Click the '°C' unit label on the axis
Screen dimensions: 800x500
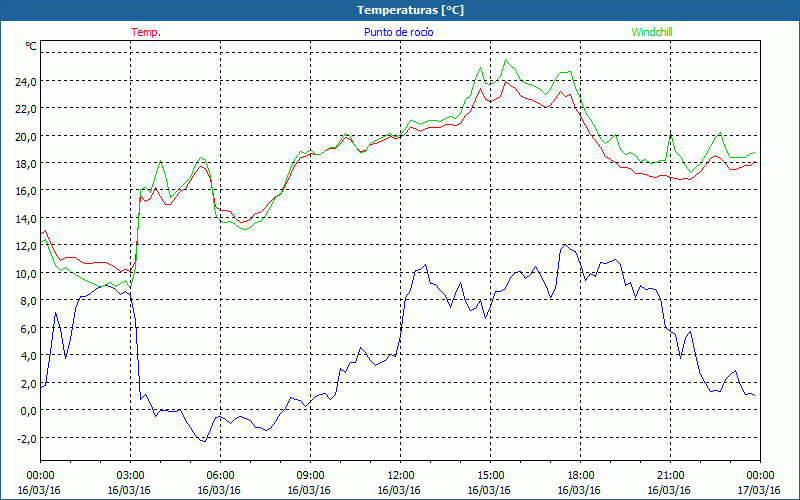(x=31, y=46)
